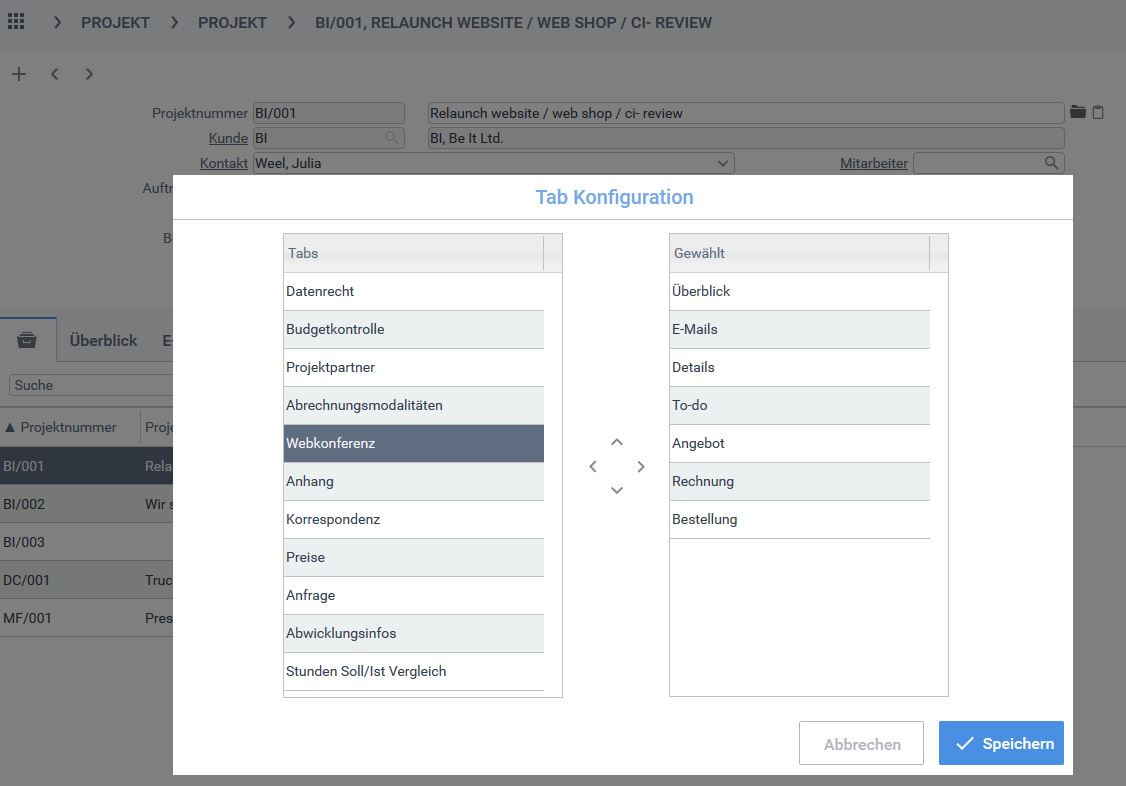Click the BI, Be It Ltd. field

[x=745, y=138]
